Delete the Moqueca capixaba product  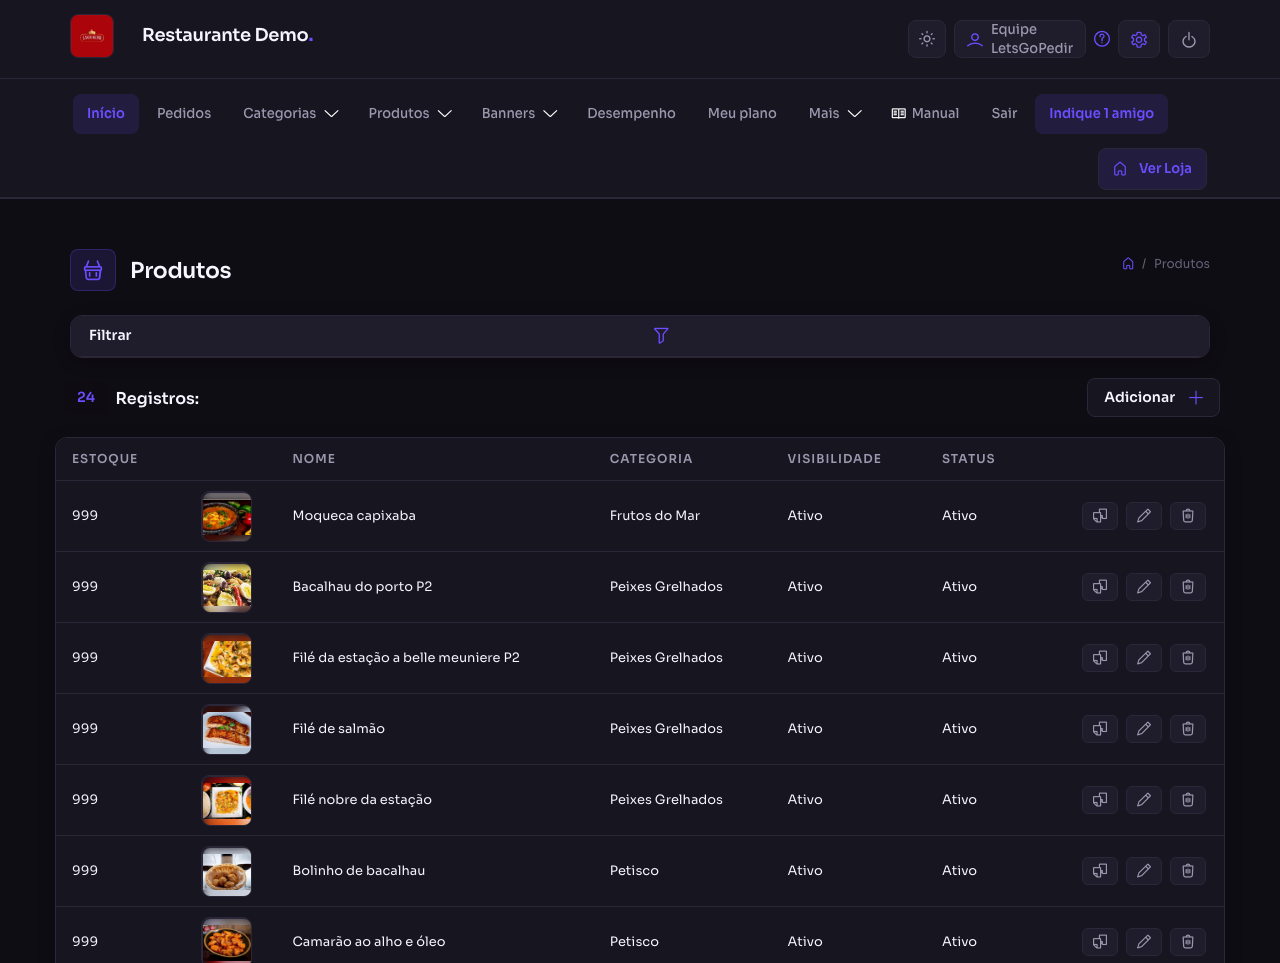click(x=1188, y=516)
